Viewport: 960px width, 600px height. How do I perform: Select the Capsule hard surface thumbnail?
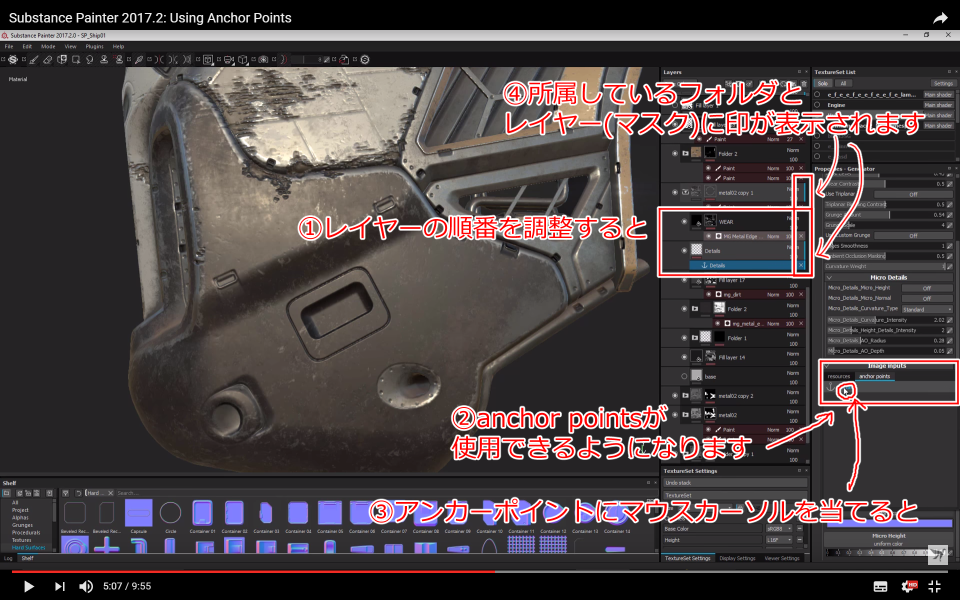pyautogui.click(x=138, y=513)
